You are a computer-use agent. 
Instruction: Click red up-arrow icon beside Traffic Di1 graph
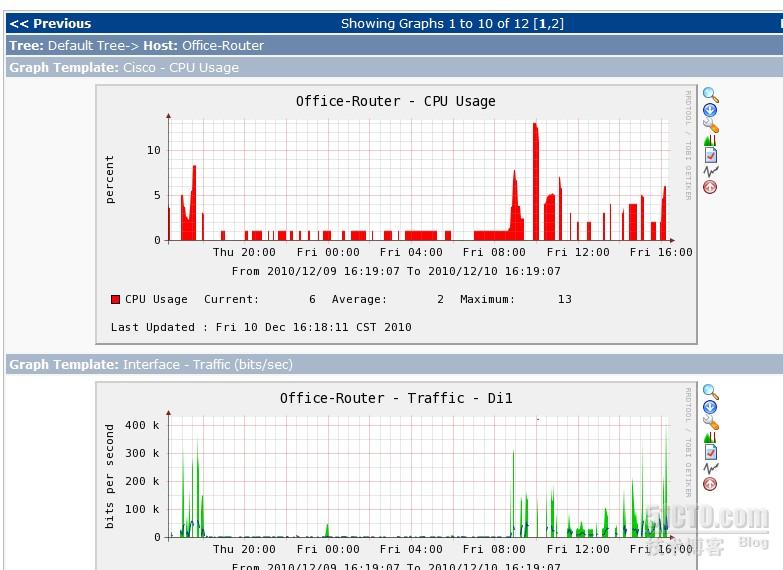710,484
